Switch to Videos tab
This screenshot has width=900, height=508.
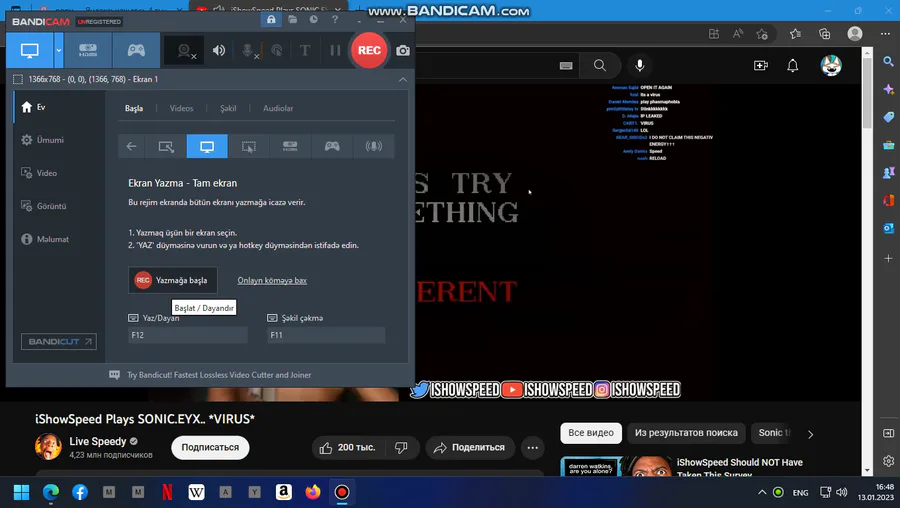point(181,108)
